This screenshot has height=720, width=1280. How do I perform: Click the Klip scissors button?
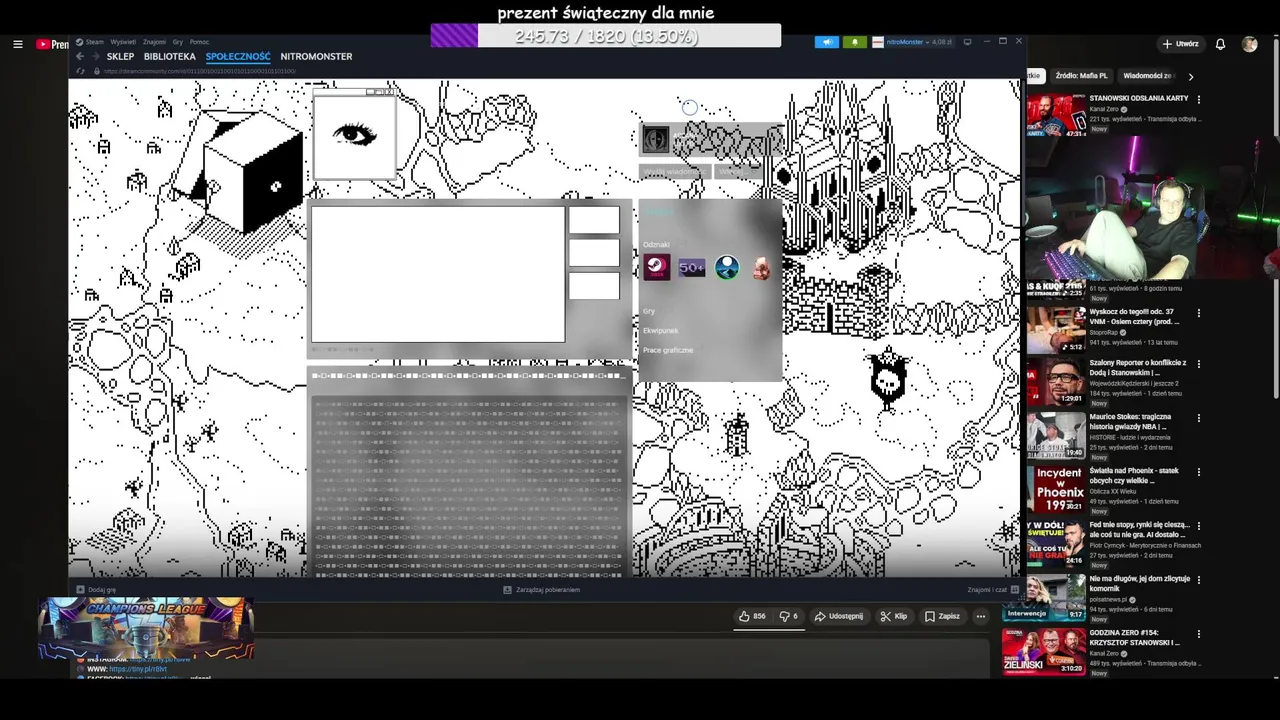click(893, 616)
